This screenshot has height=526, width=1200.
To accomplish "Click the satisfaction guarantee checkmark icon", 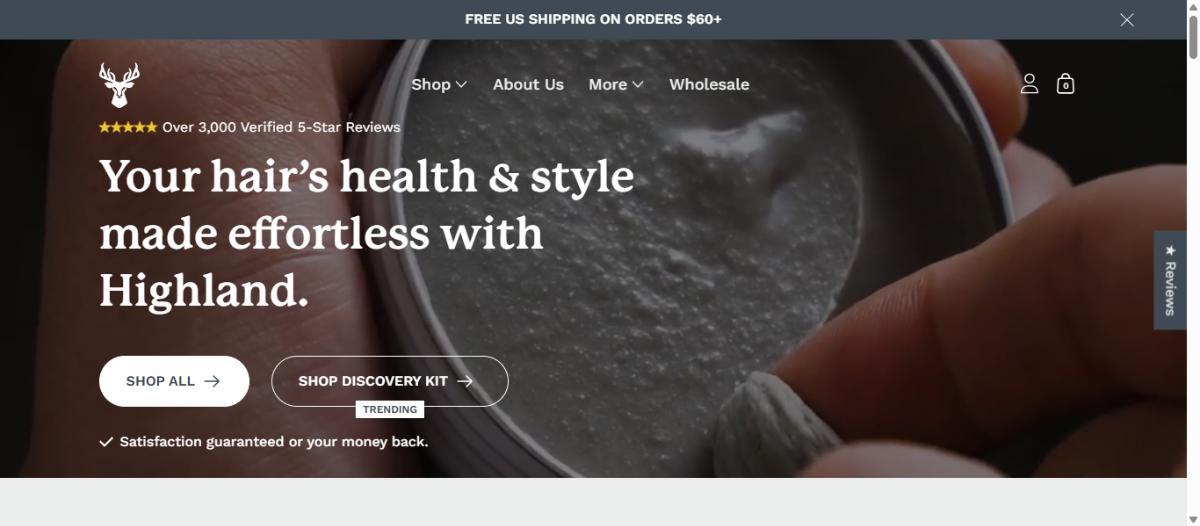I will coord(106,442).
